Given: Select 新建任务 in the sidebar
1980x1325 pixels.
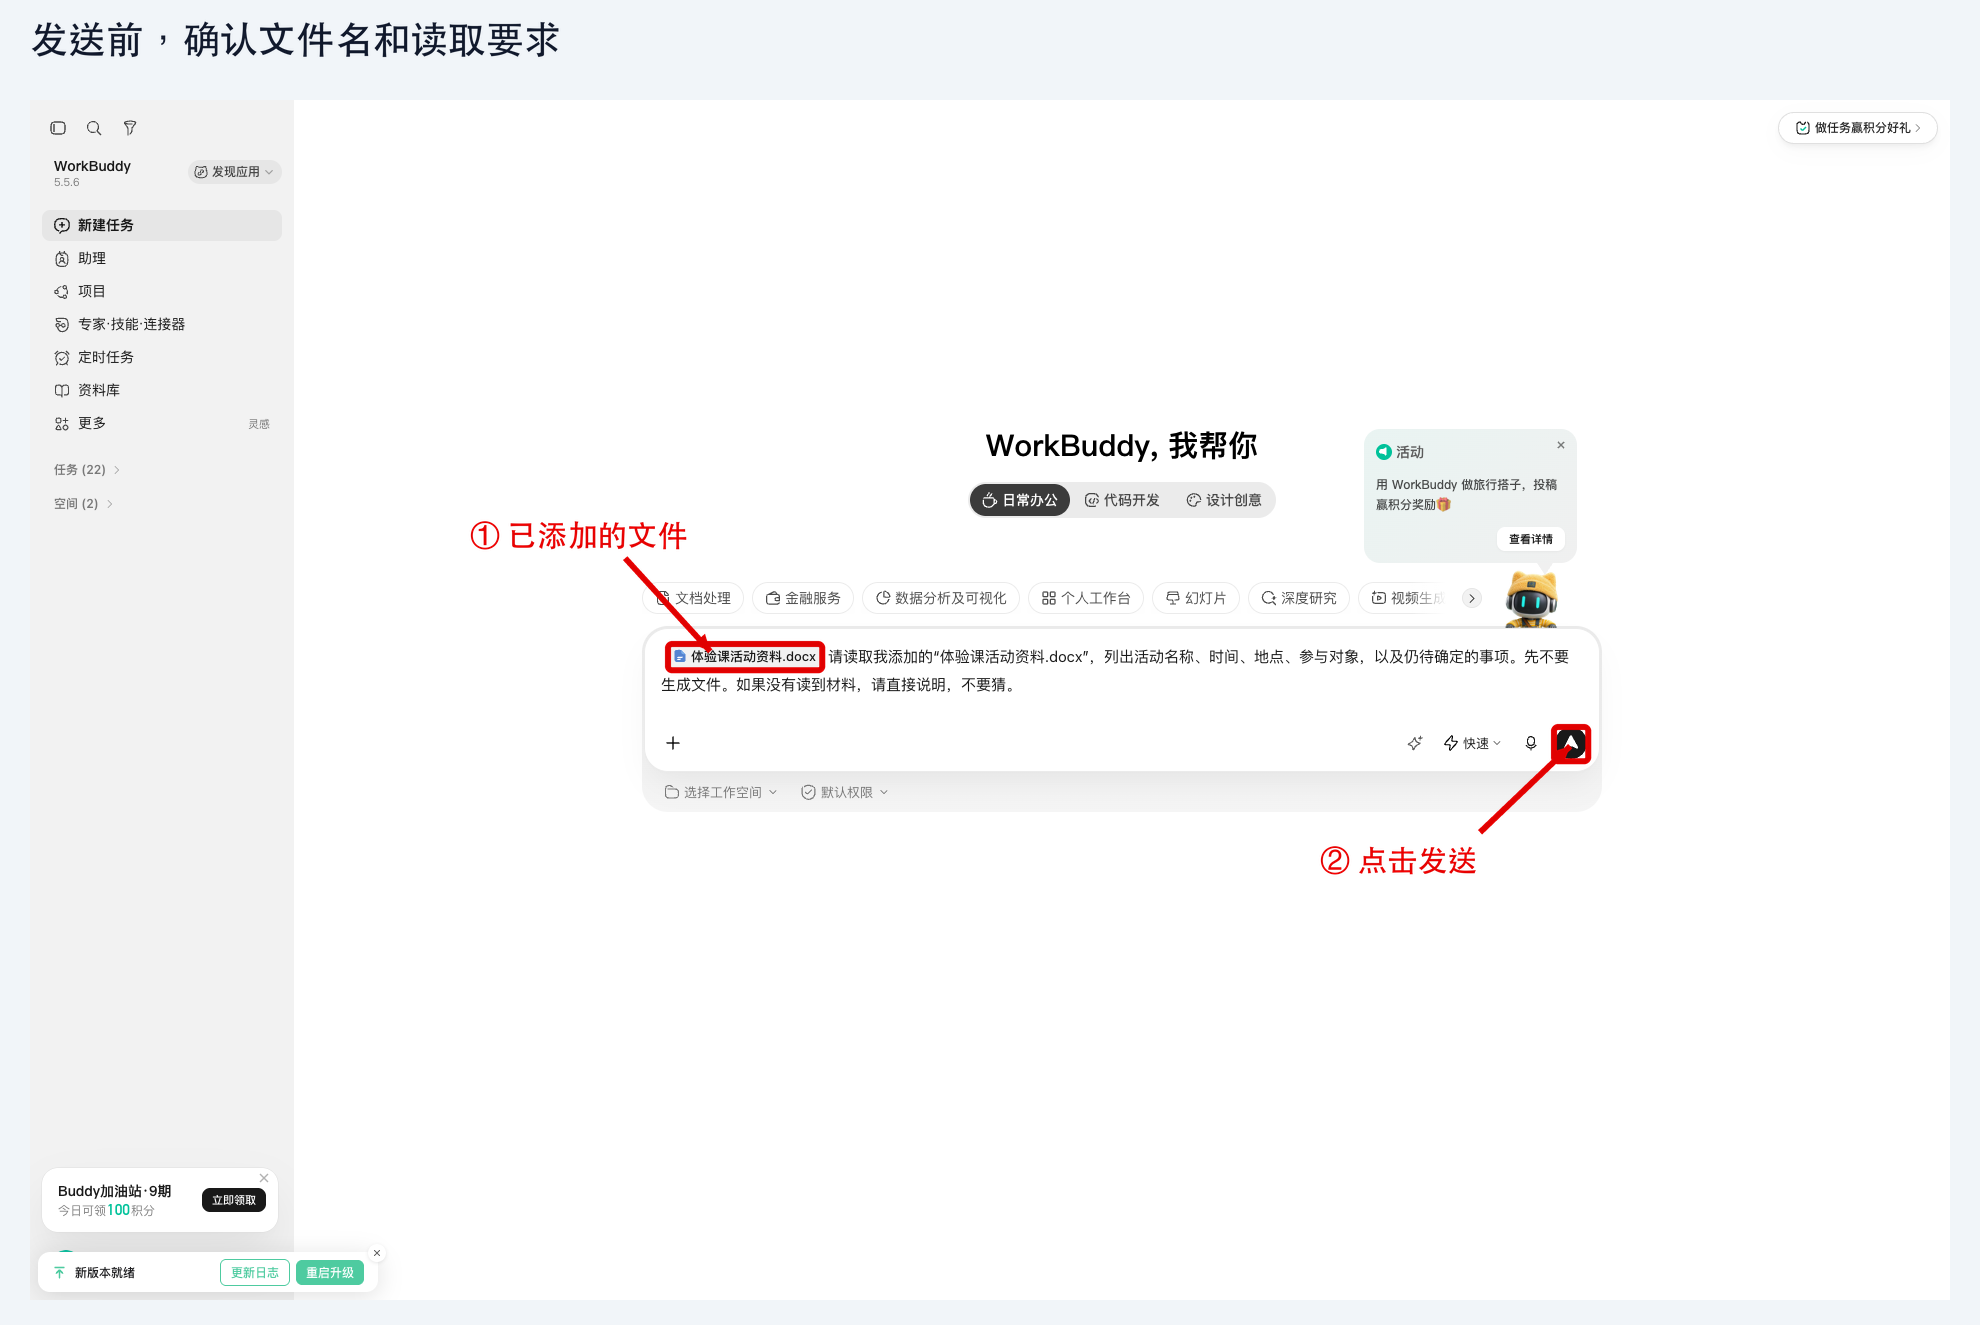Looking at the screenshot, I should coord(162,225).
